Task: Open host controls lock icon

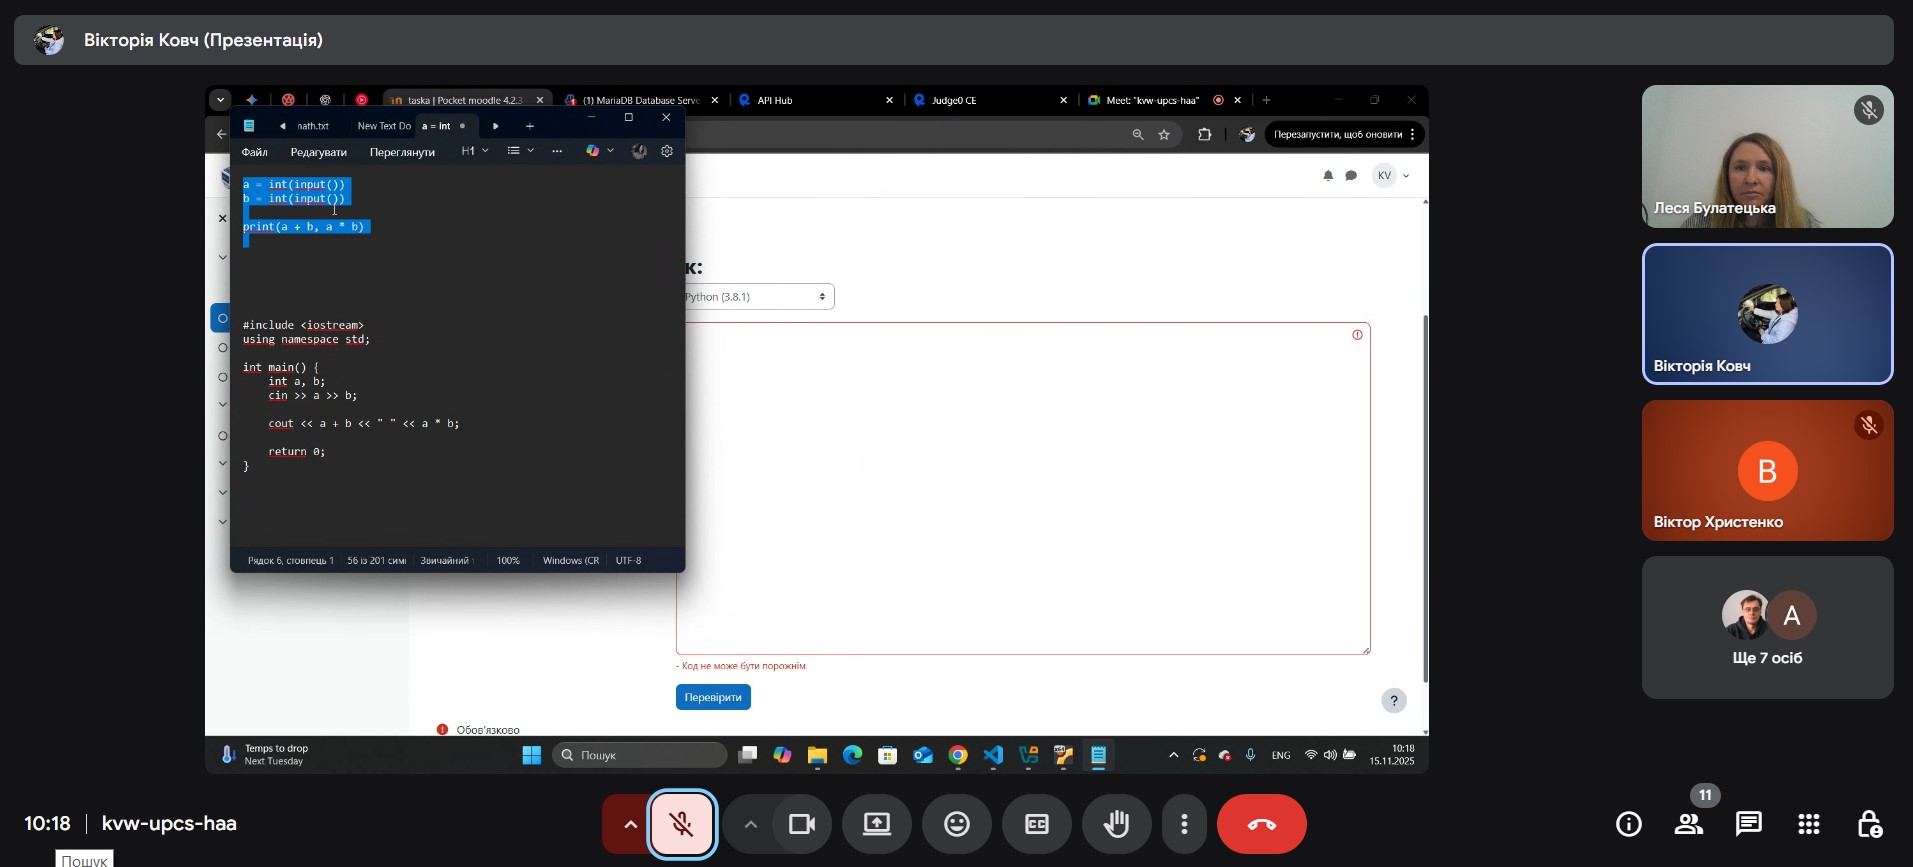Action: click(x=1868, y=824)
